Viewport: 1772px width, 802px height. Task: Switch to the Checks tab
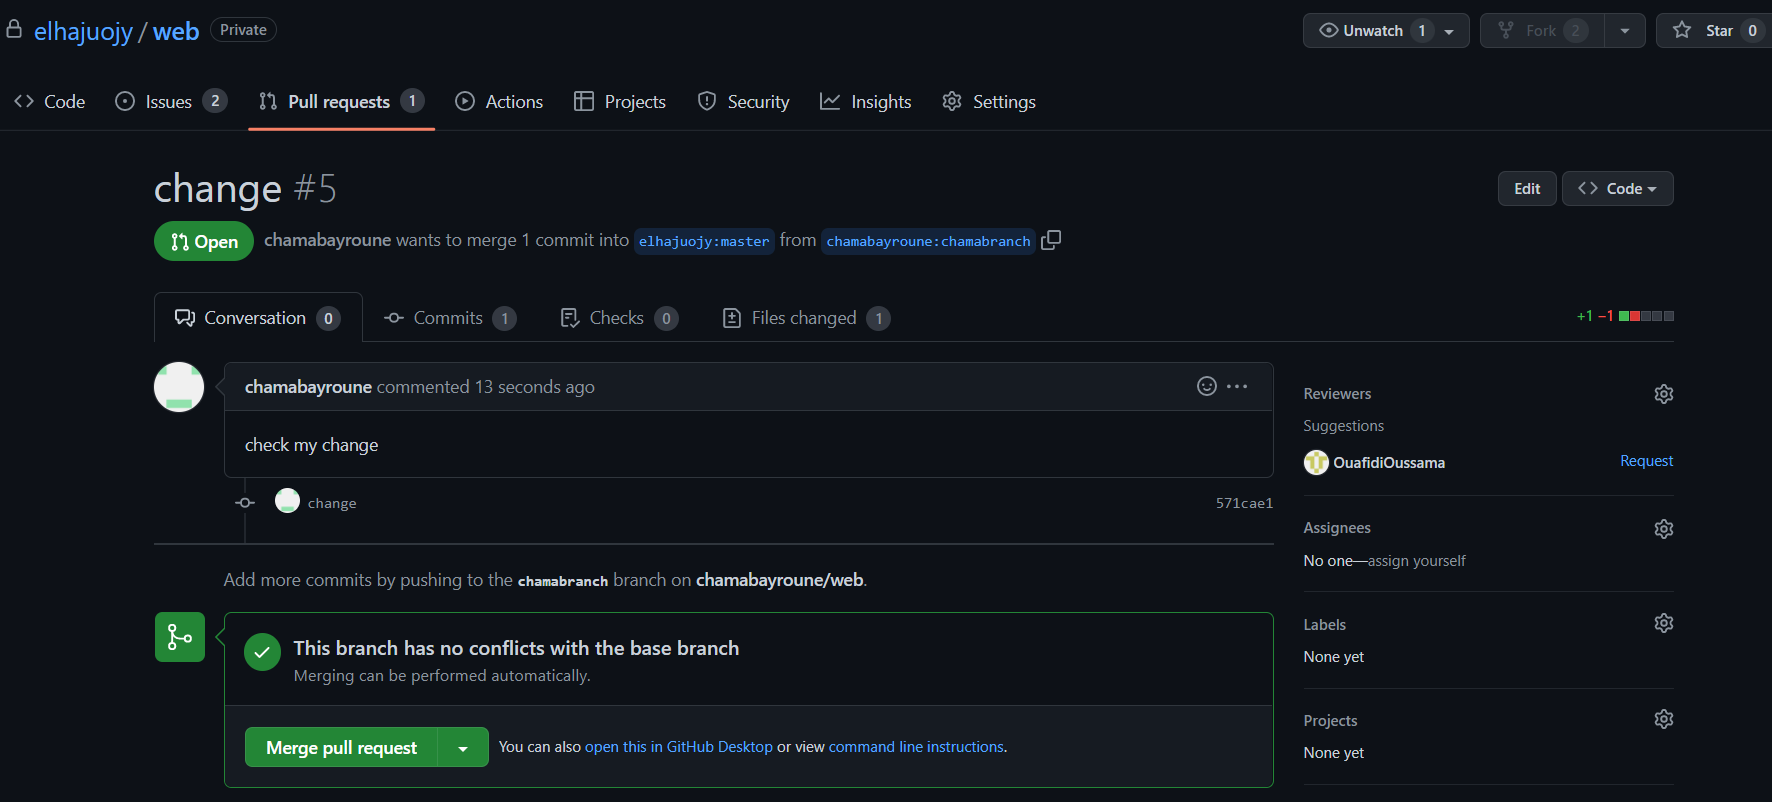tap(619, 318)
